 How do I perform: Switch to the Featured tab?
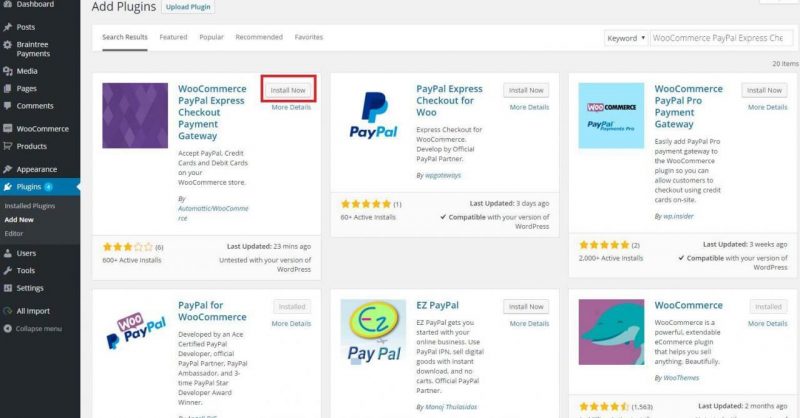click(173, 37)
